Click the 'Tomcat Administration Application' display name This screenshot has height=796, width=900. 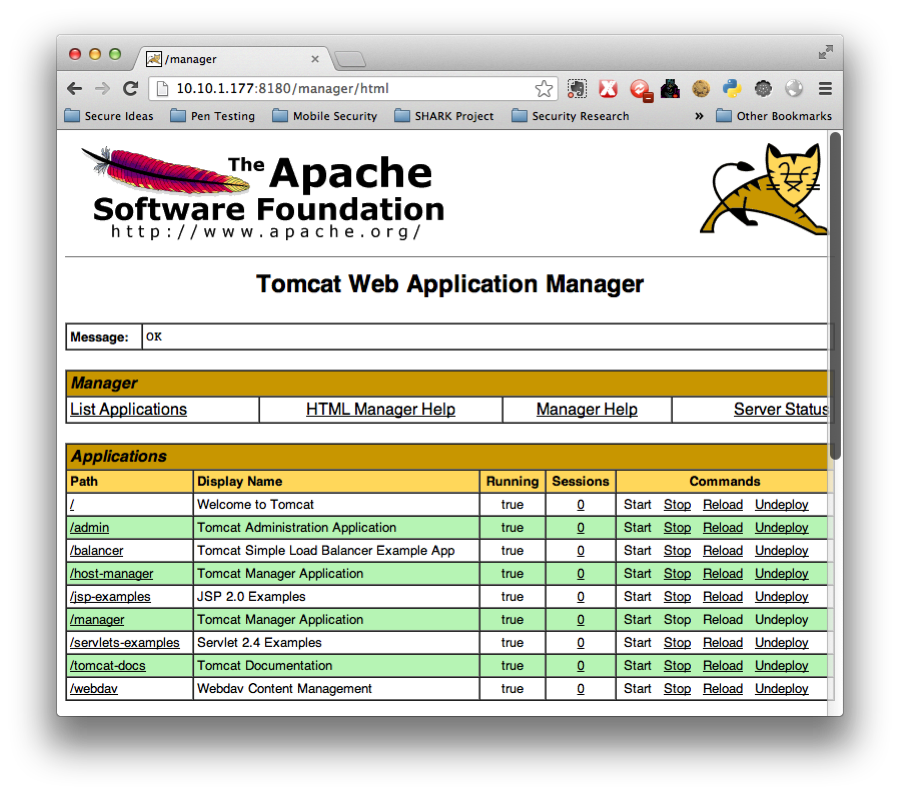coord(297,527)
